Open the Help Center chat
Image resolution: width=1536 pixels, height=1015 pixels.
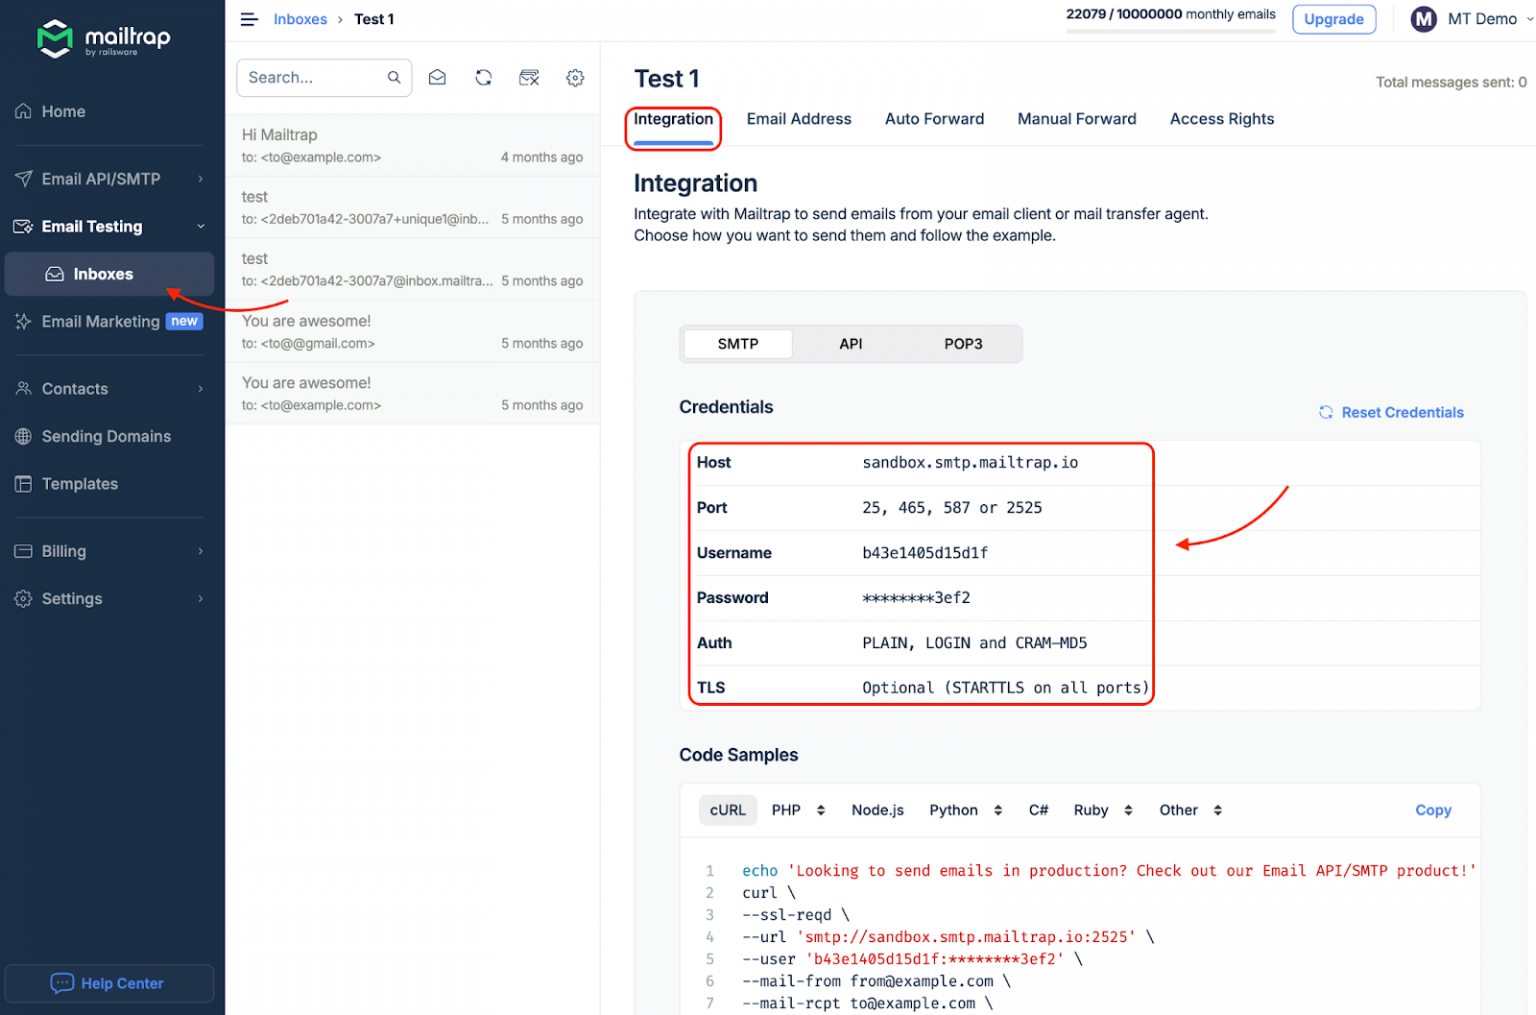click(x=109, y=983)
